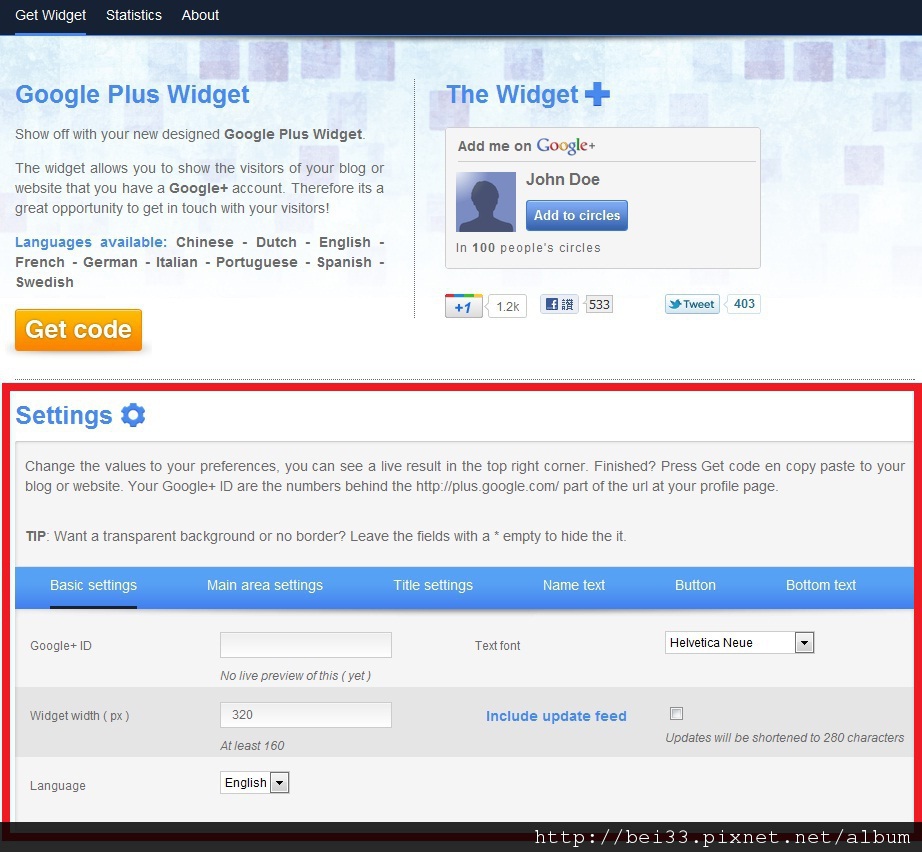Image resolution: width=922 pixels, height=852 pixels.
Task: Switch to Title settings tab
Action: point(433,585)
